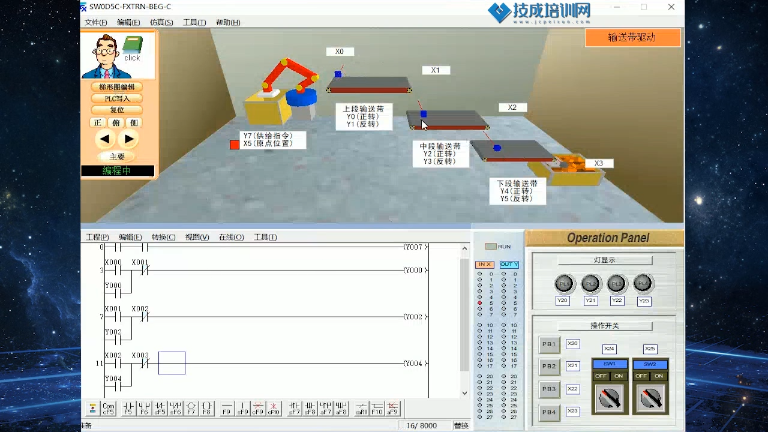Click the F8 application instruction icon
The width and height of the screenshot is (768, 432).
click(208, 408)
